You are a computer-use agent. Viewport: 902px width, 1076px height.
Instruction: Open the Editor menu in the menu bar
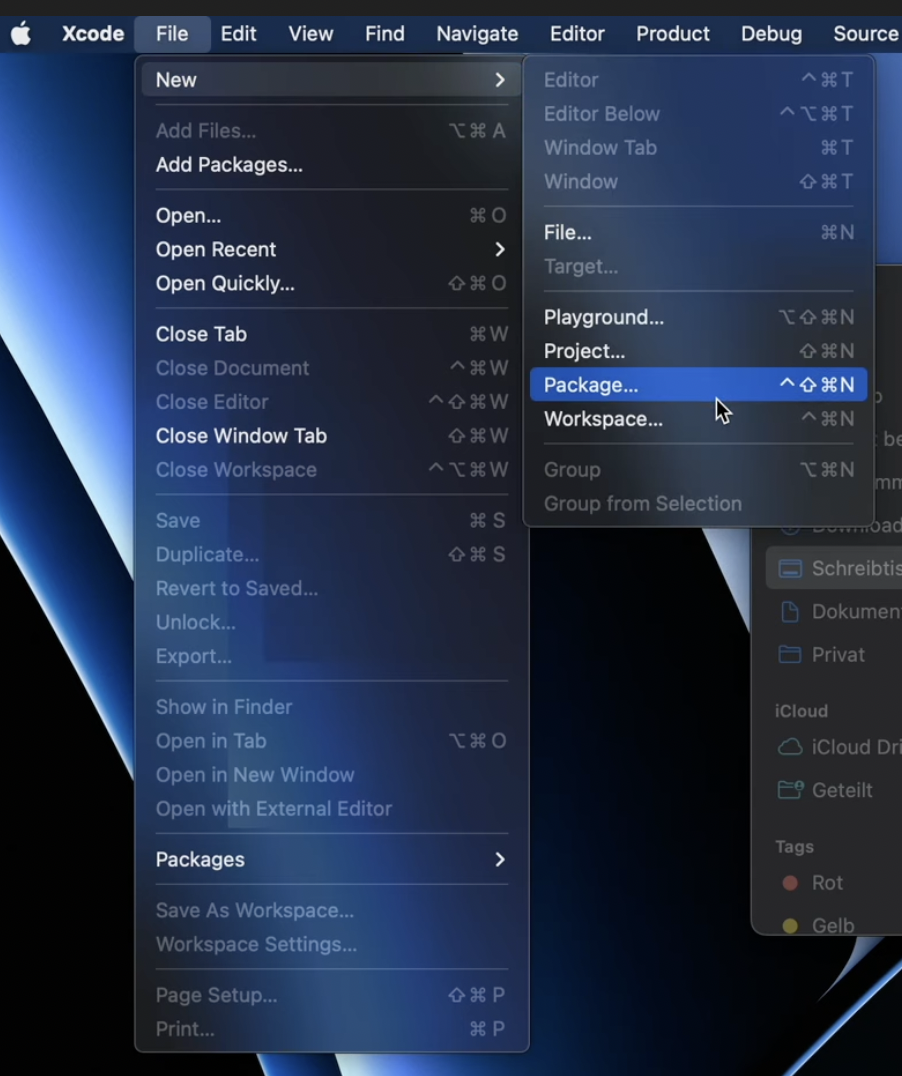(577, 34)
